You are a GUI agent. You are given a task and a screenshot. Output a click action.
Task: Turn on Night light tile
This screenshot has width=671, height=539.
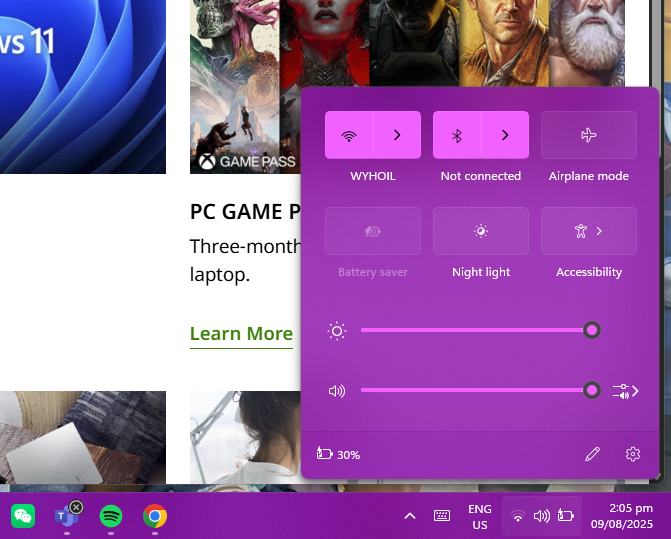(481, 231)
